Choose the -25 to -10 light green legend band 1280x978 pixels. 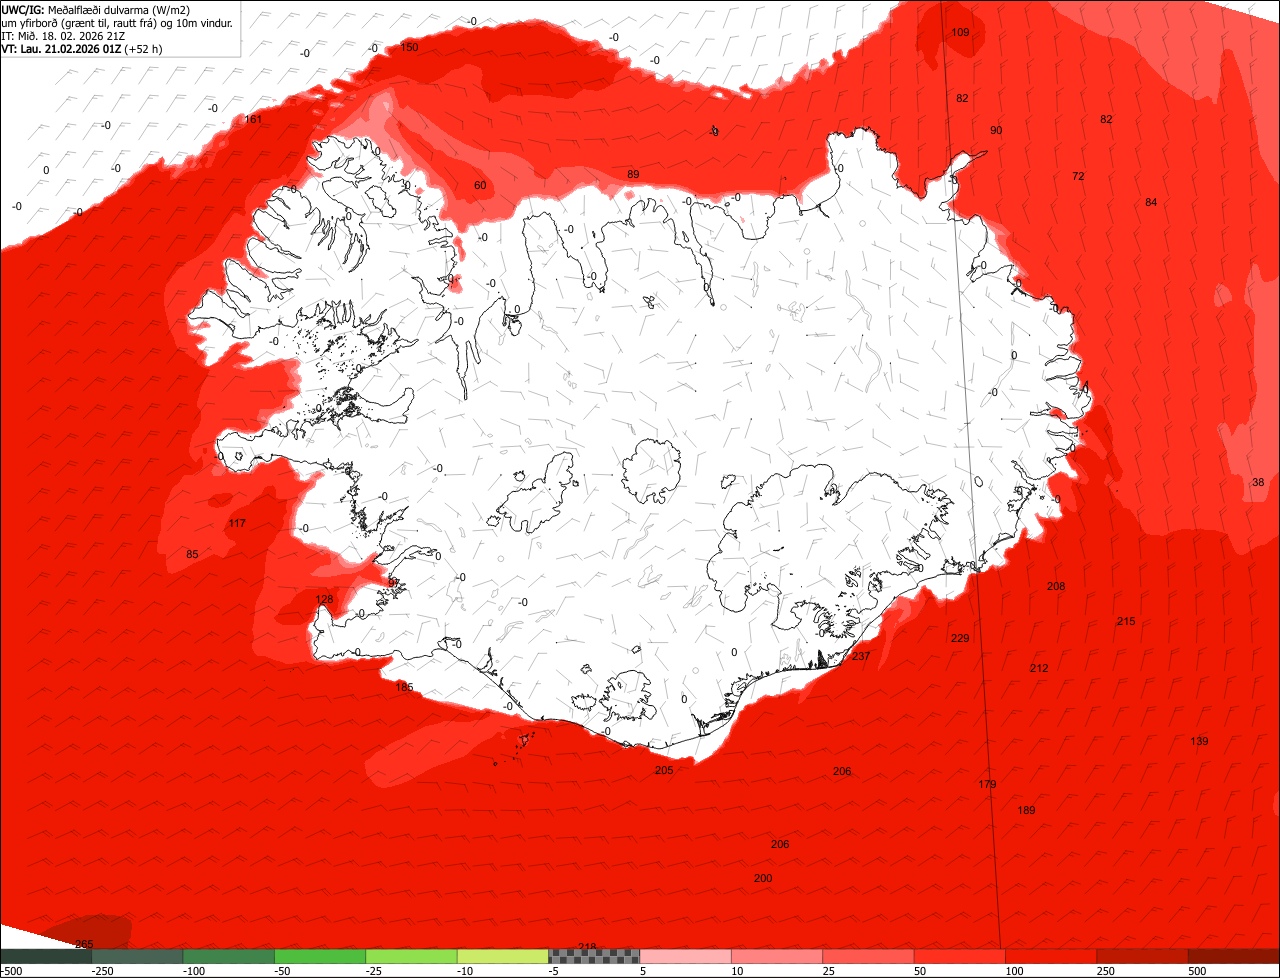click(x=411, y=956)
